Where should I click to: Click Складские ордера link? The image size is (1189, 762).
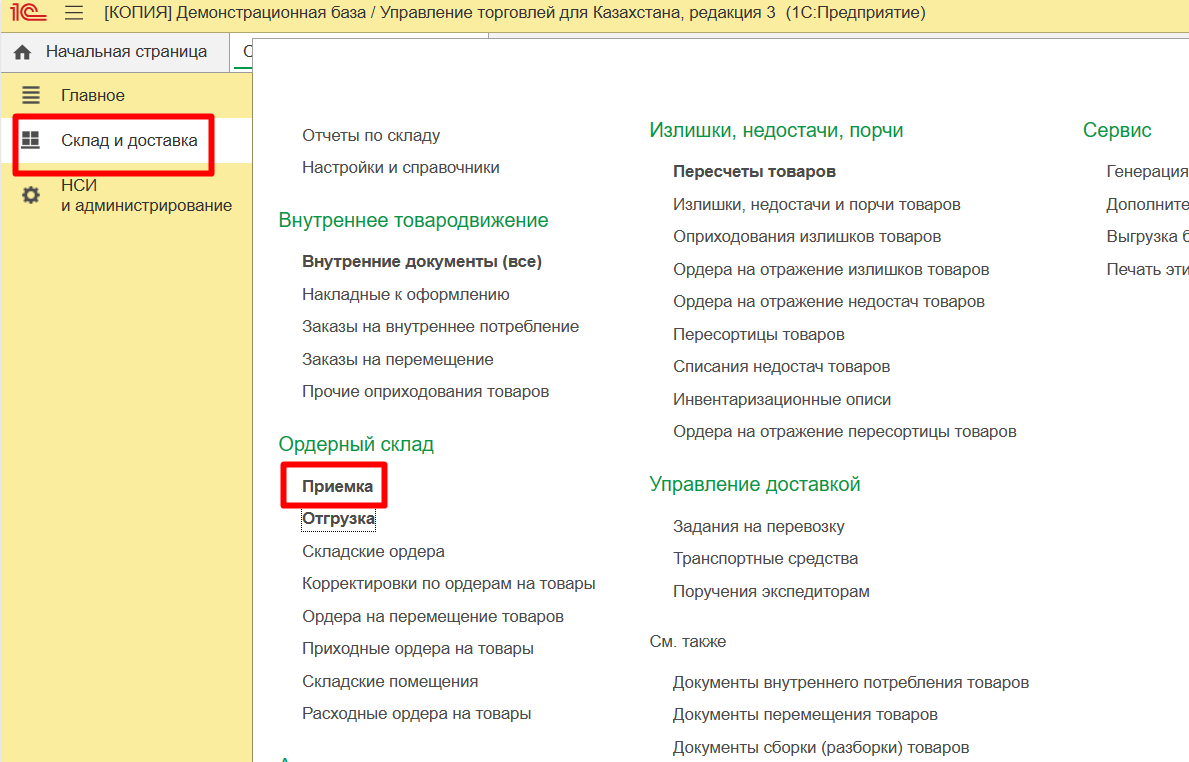373,551
